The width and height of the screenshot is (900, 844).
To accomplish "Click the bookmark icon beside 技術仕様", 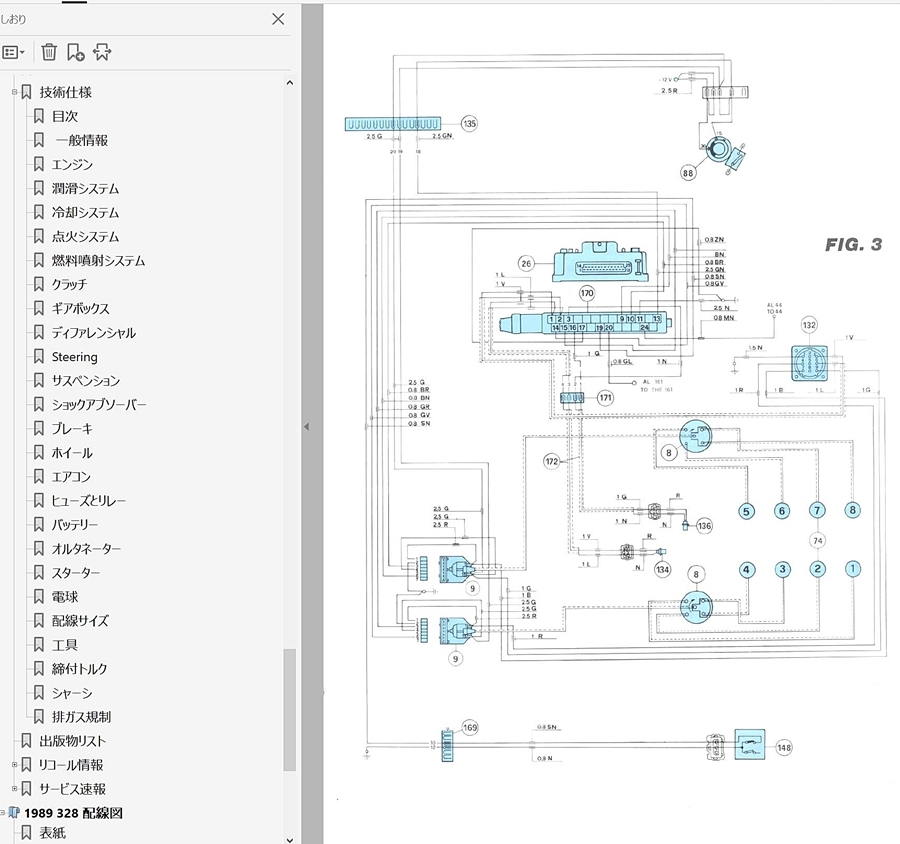I will [x=26, y=92].
